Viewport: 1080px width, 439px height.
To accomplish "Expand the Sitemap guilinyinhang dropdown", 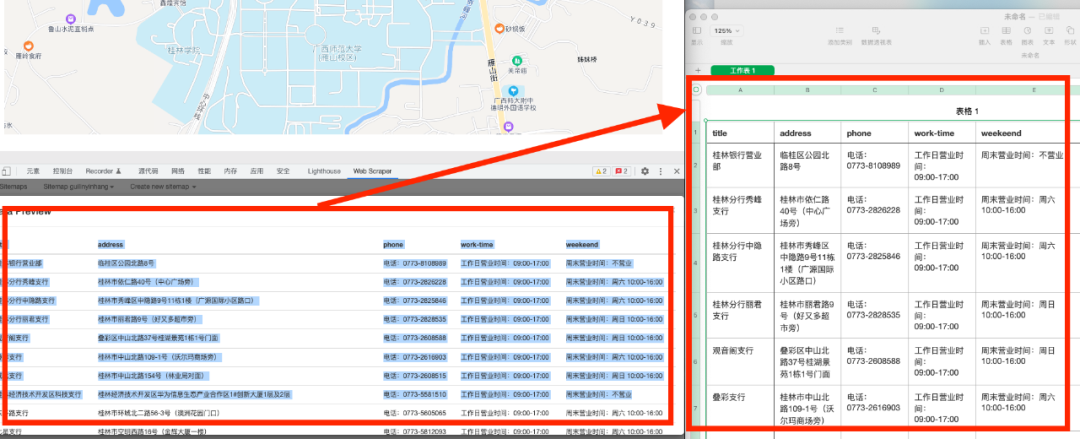I will tap(78, 187).
